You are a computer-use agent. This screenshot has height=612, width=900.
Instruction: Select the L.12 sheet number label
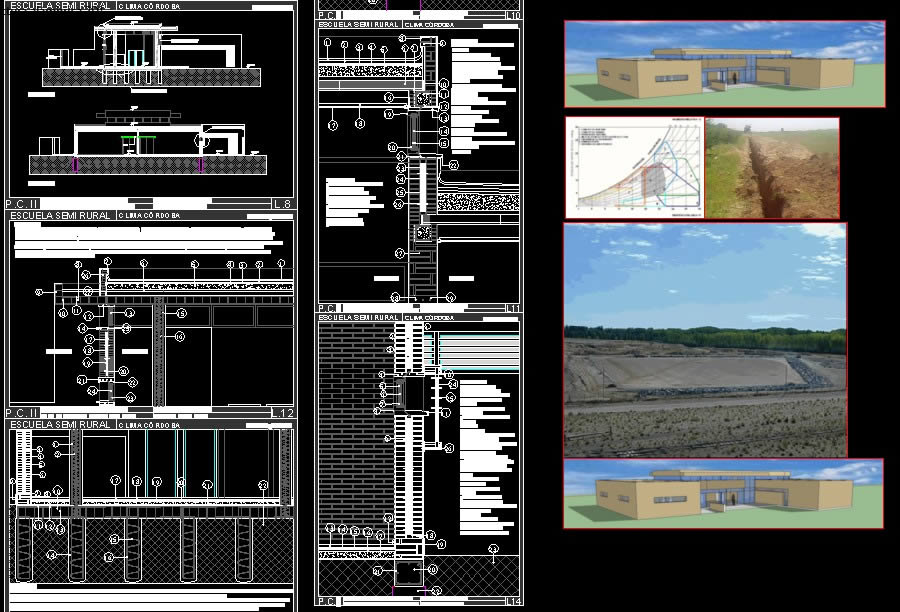(283, 413)
